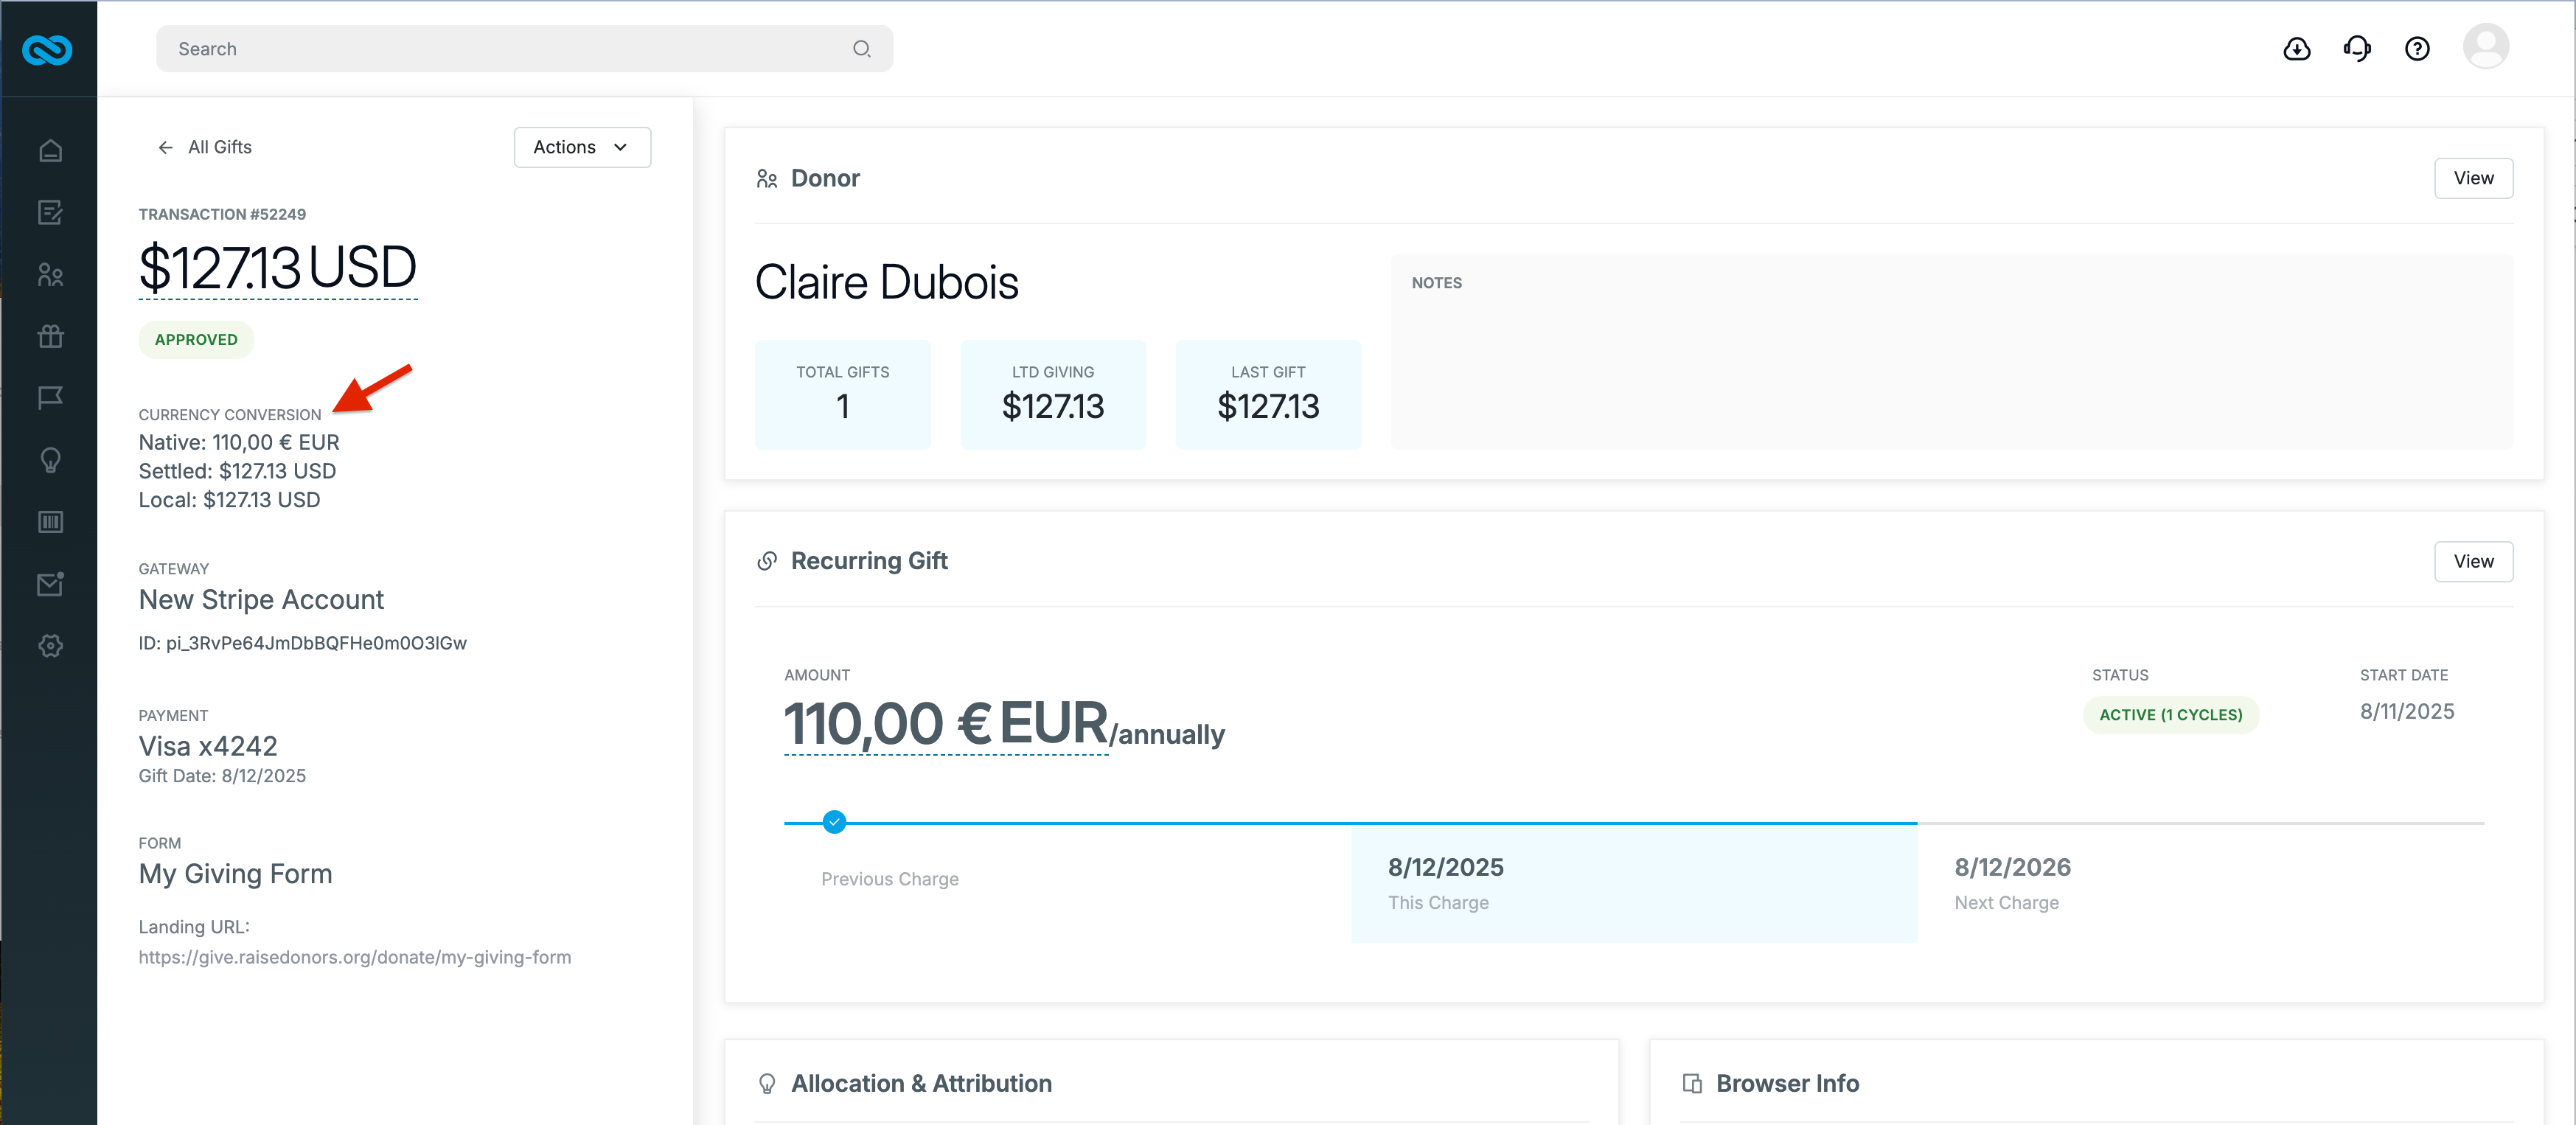
Task: Expand the Actions dropdown
Action: click(582, 147)
